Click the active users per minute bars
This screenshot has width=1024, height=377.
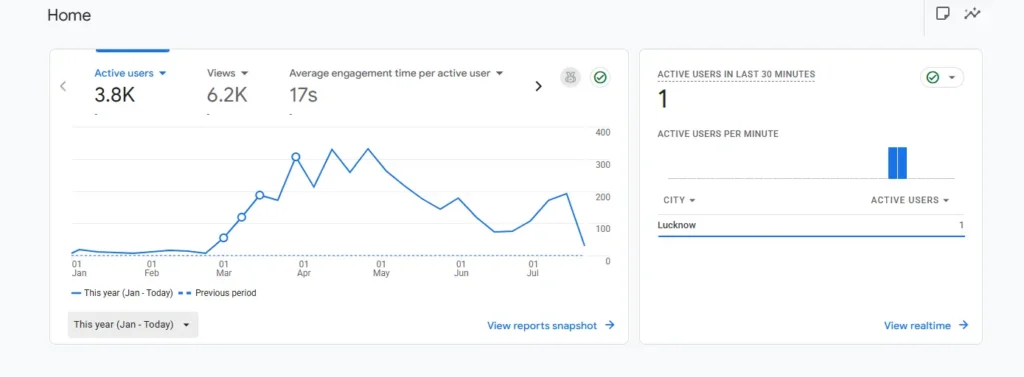coord(897,163)
